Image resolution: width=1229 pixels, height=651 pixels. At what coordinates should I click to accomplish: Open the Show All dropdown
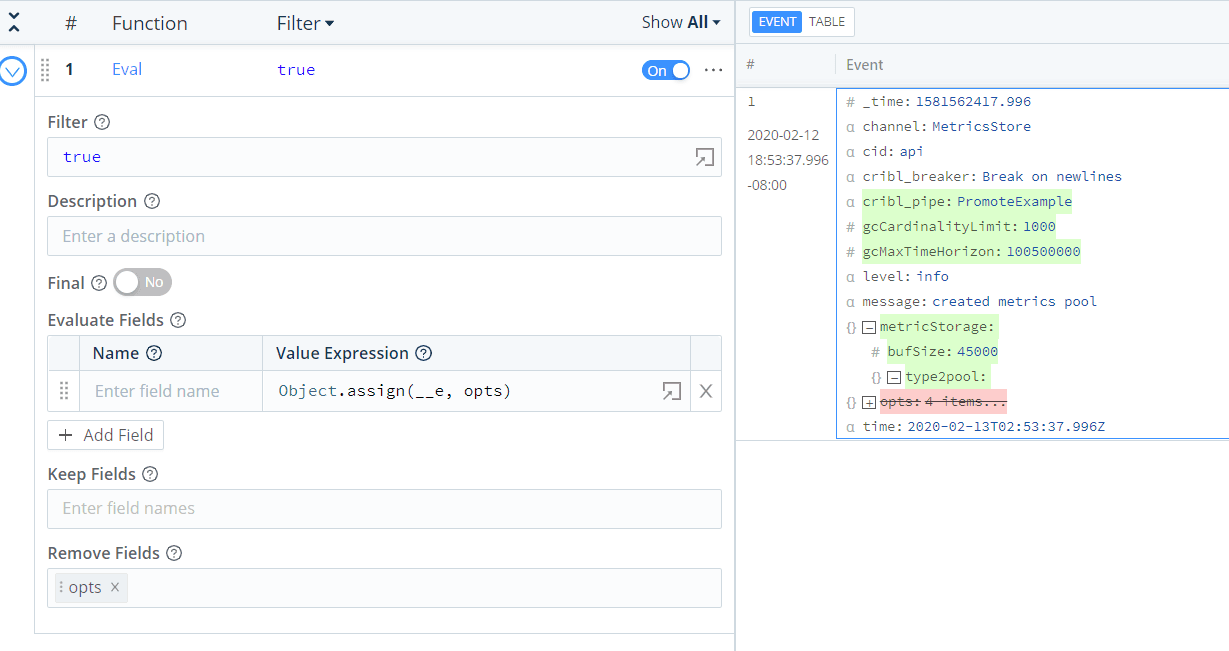(x=680, y=22)
